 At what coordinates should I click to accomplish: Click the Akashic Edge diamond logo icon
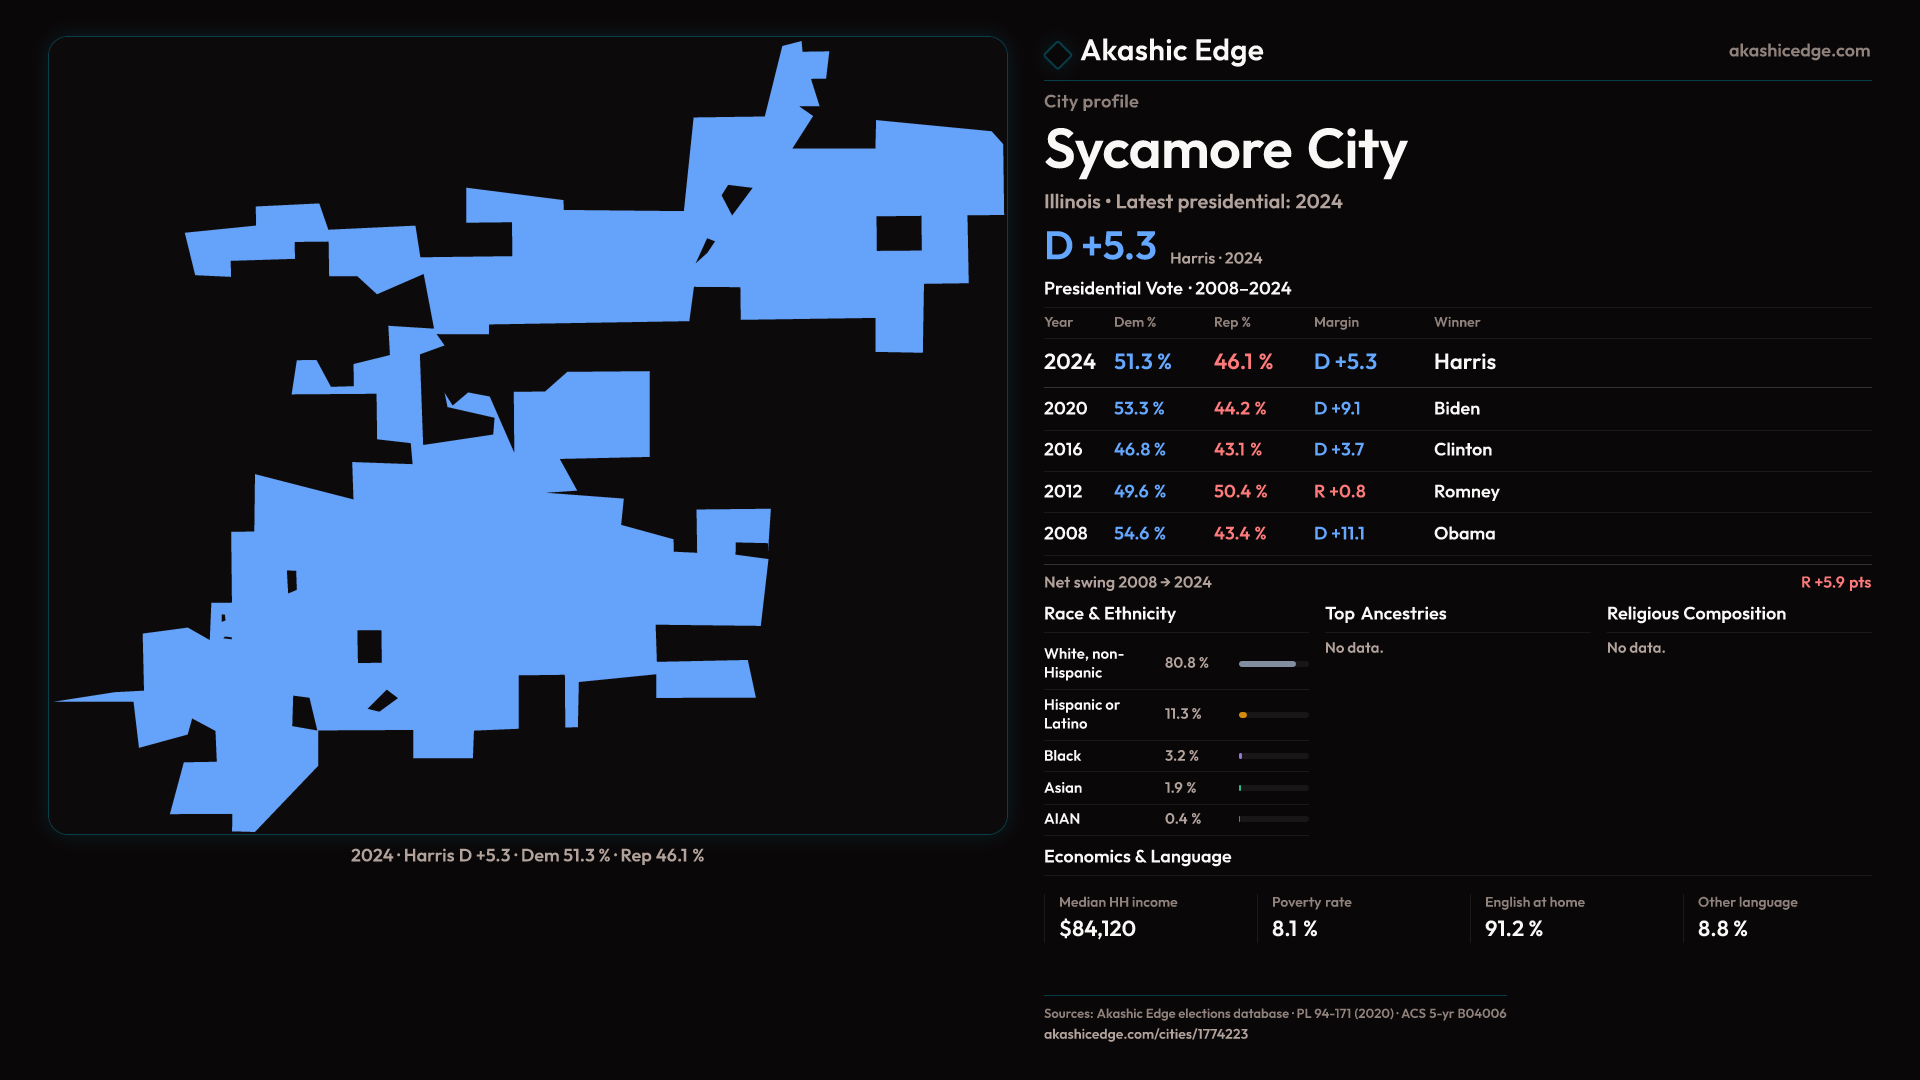click(1057, 54)
